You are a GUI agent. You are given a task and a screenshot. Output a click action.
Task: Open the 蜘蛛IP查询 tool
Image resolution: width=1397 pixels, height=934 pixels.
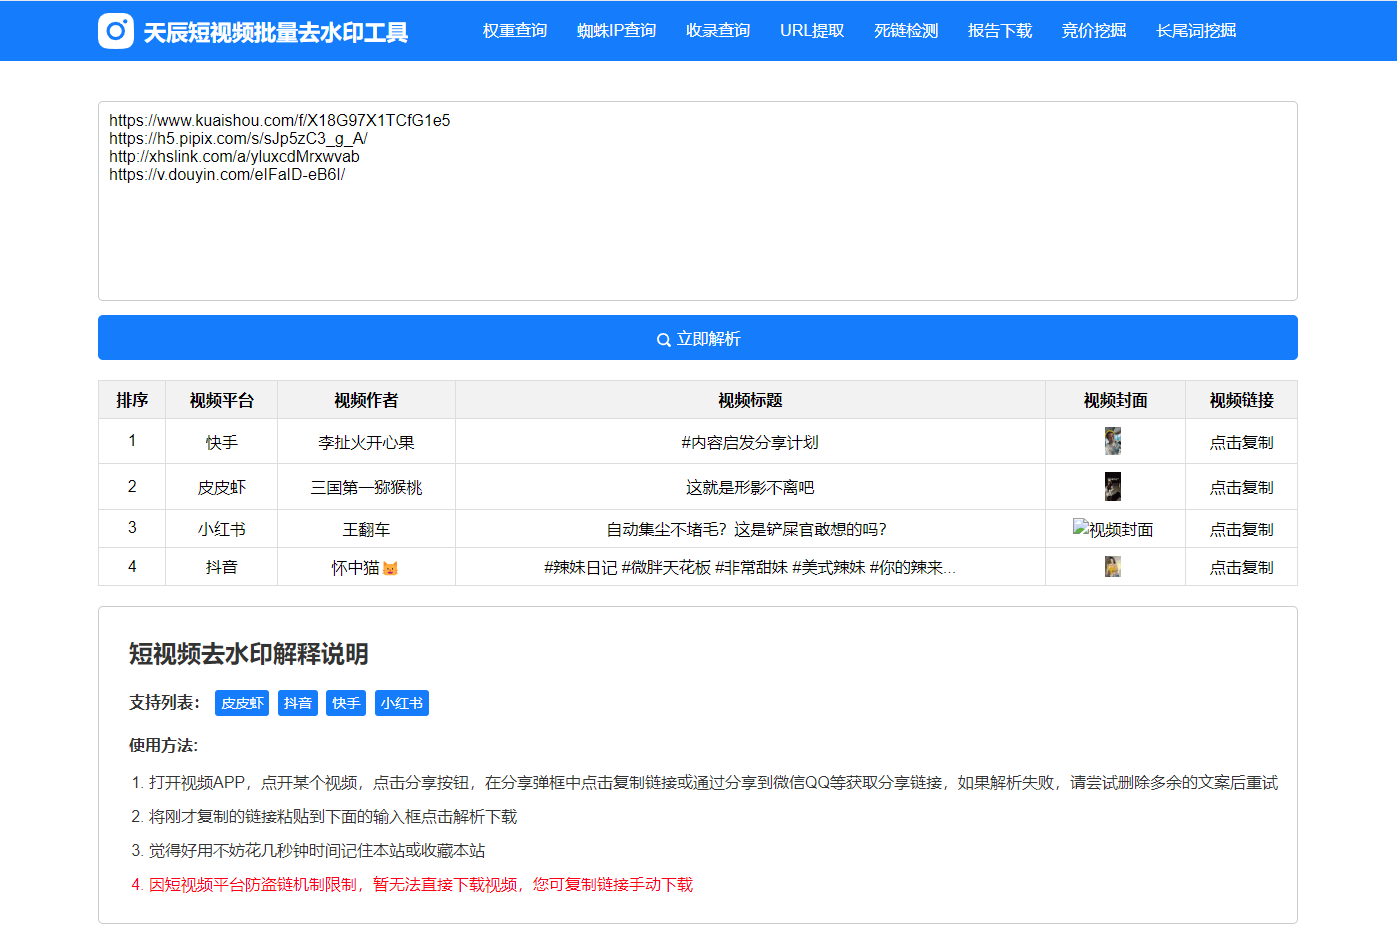(x=616, y=31)
